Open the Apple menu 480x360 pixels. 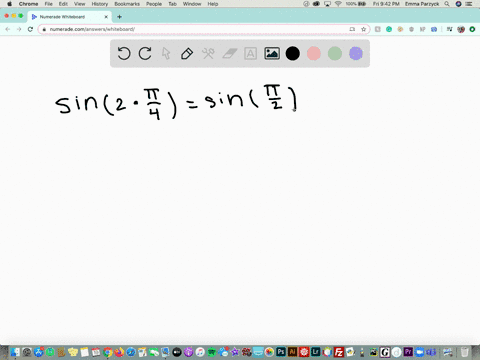pyautogui.click(x=9, y=4)
